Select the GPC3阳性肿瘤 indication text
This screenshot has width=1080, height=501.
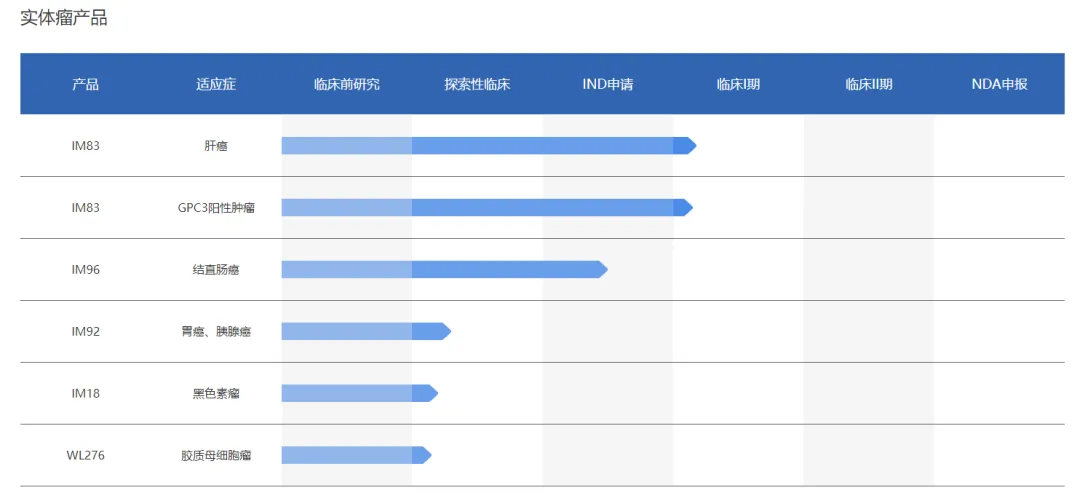[216, 208]
